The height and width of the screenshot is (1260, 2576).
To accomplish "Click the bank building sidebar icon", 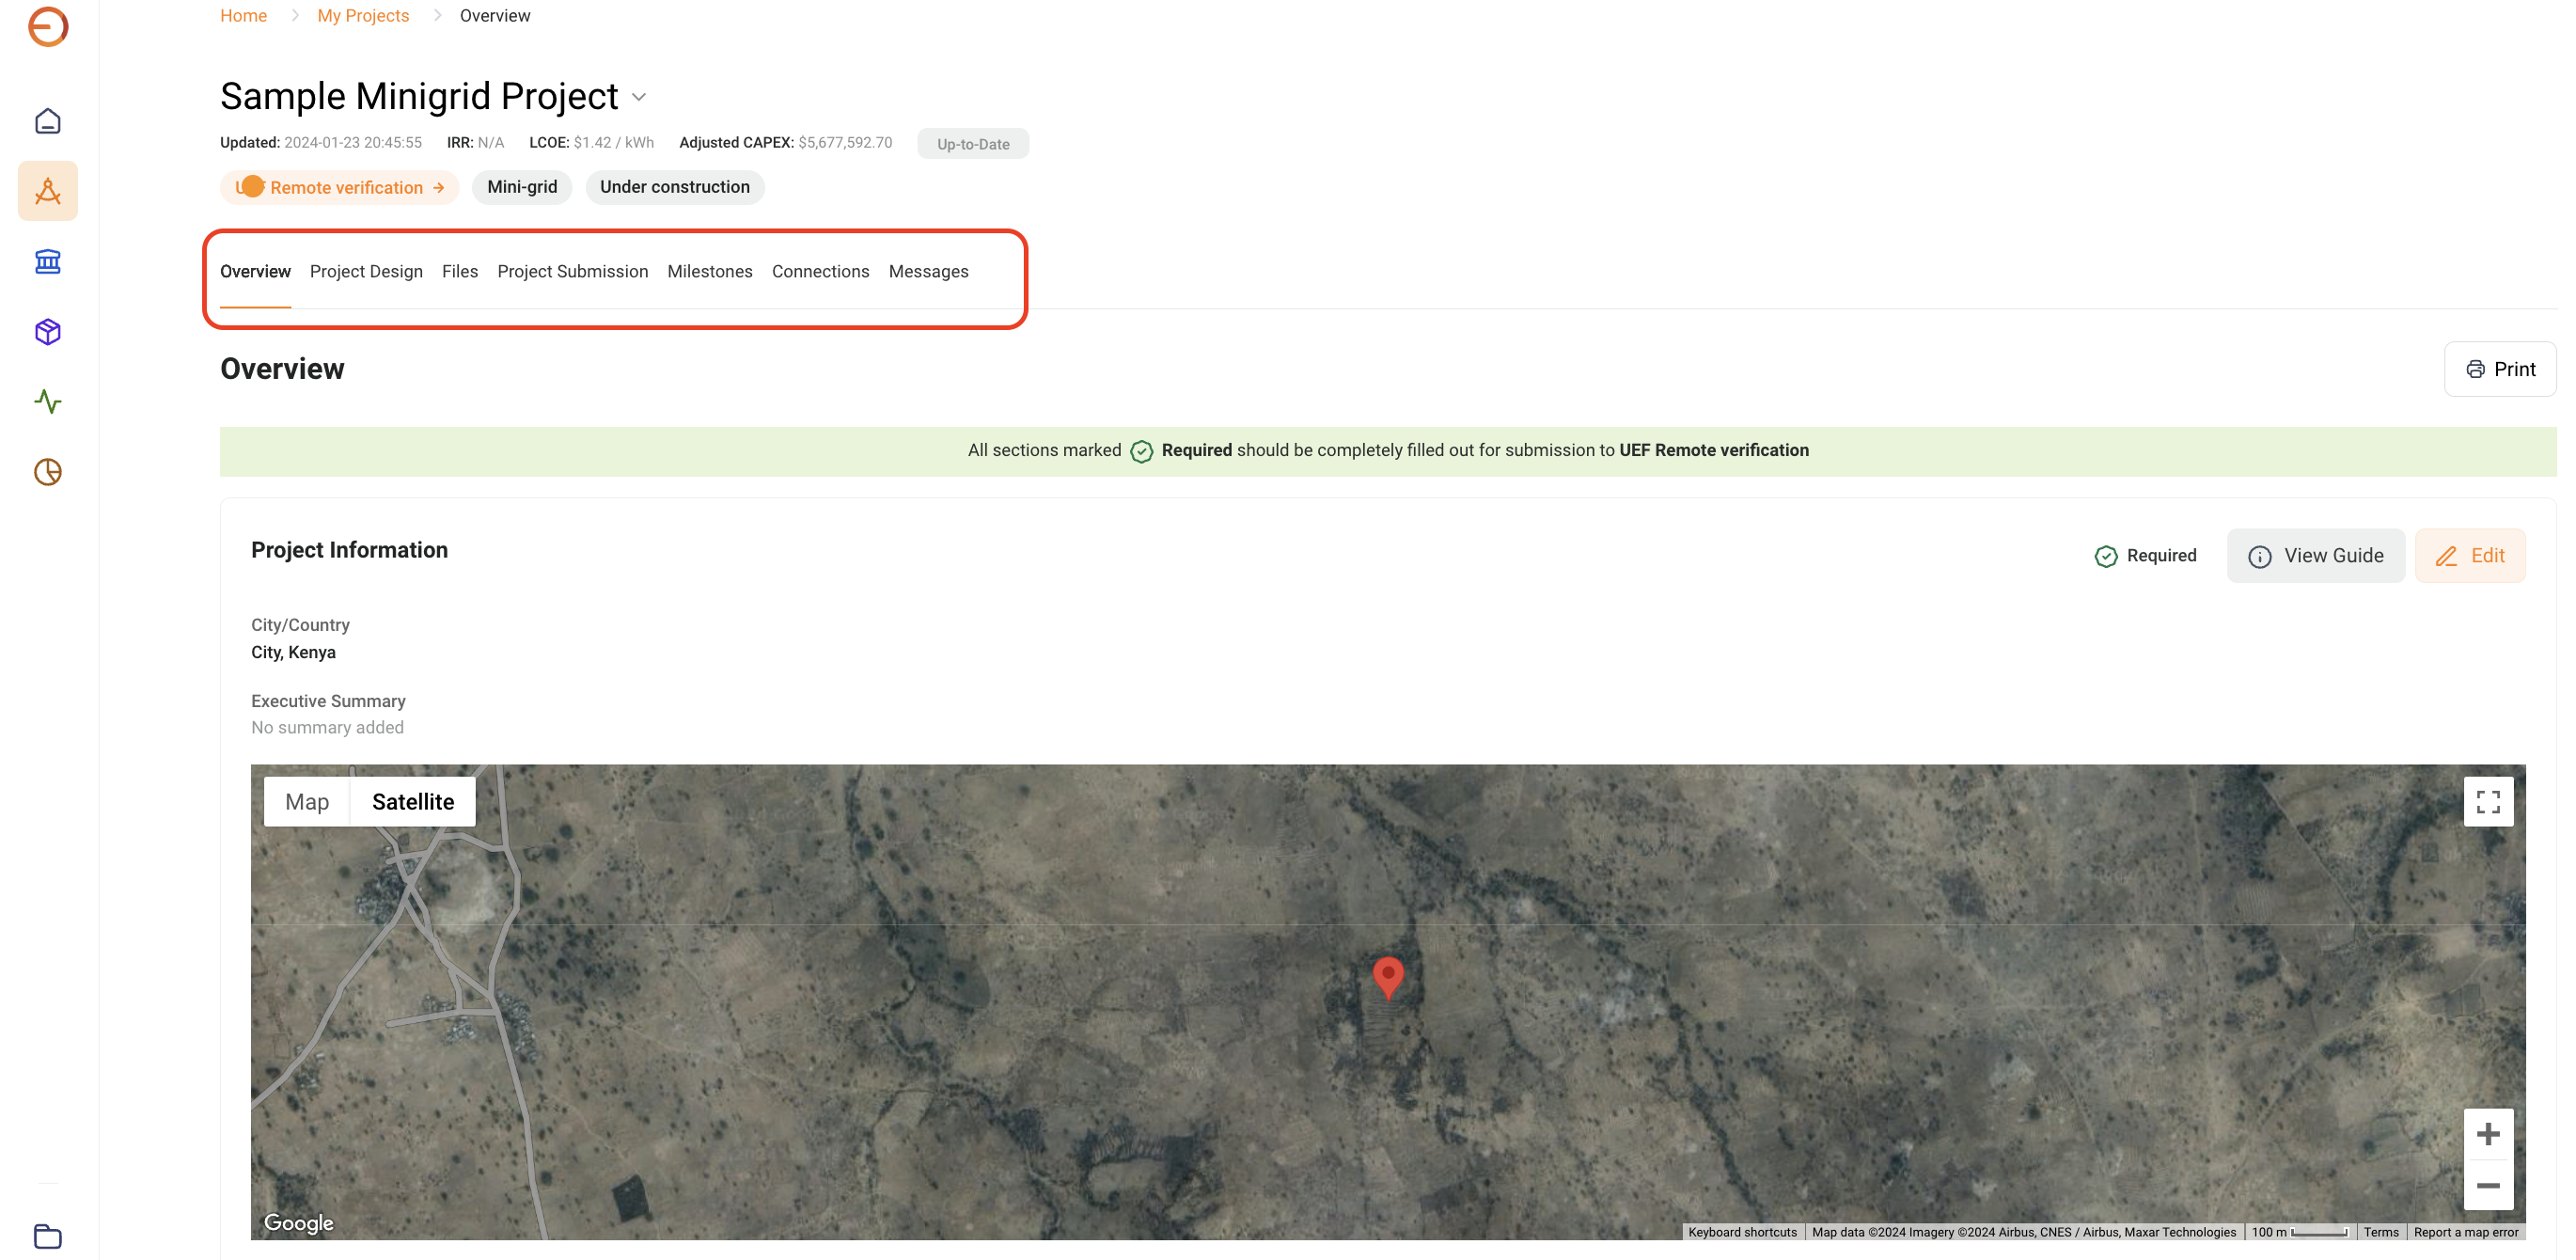I will coord(48,262).
